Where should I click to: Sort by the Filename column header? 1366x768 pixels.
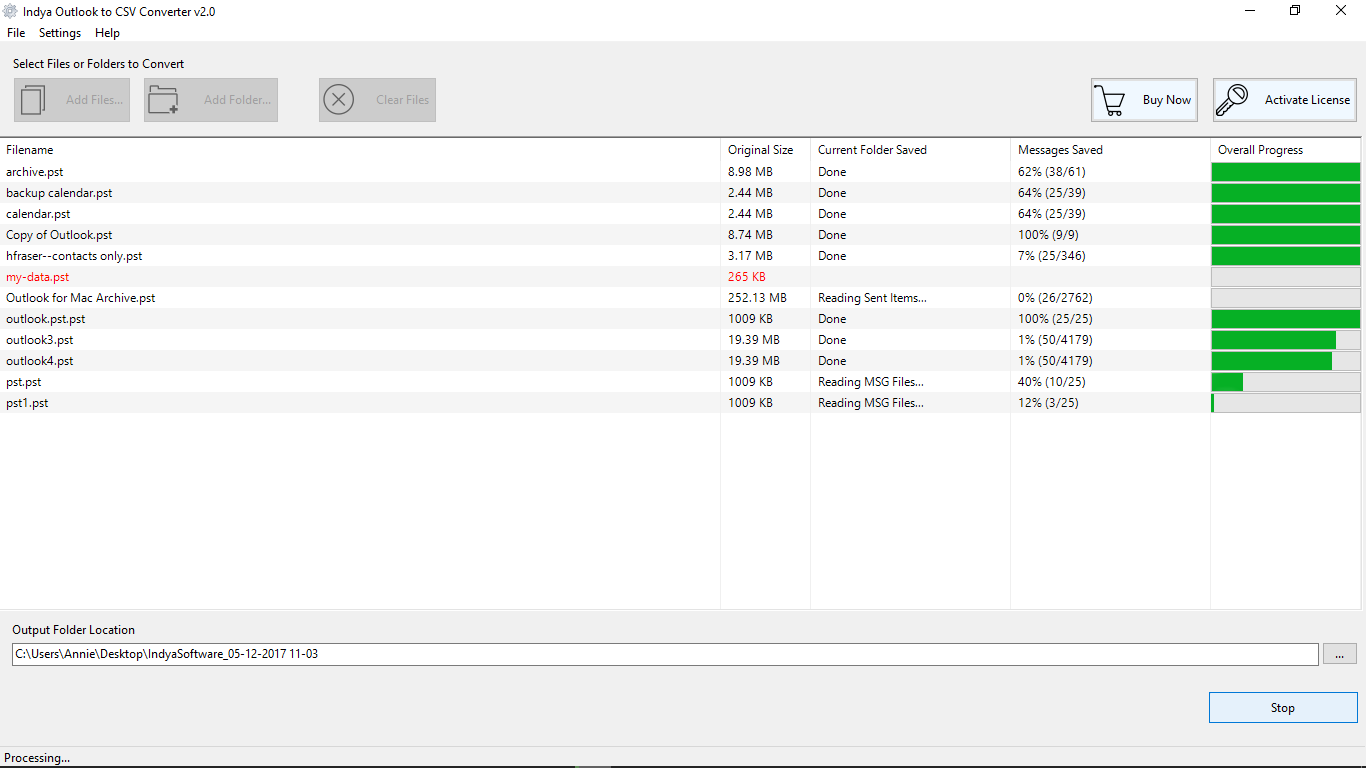(360, 150)
